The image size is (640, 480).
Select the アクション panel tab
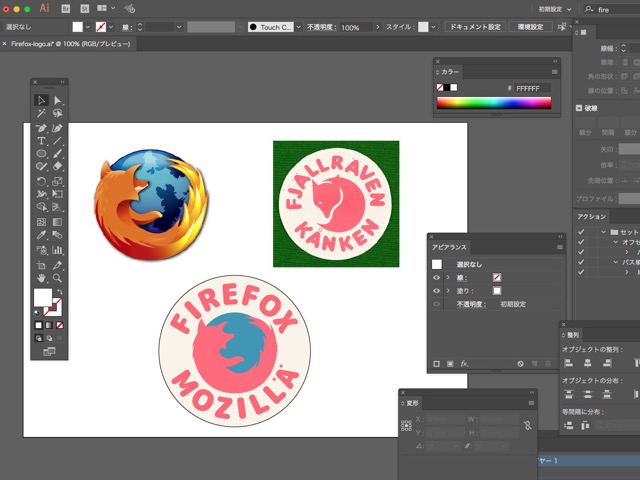pos(591,217)
